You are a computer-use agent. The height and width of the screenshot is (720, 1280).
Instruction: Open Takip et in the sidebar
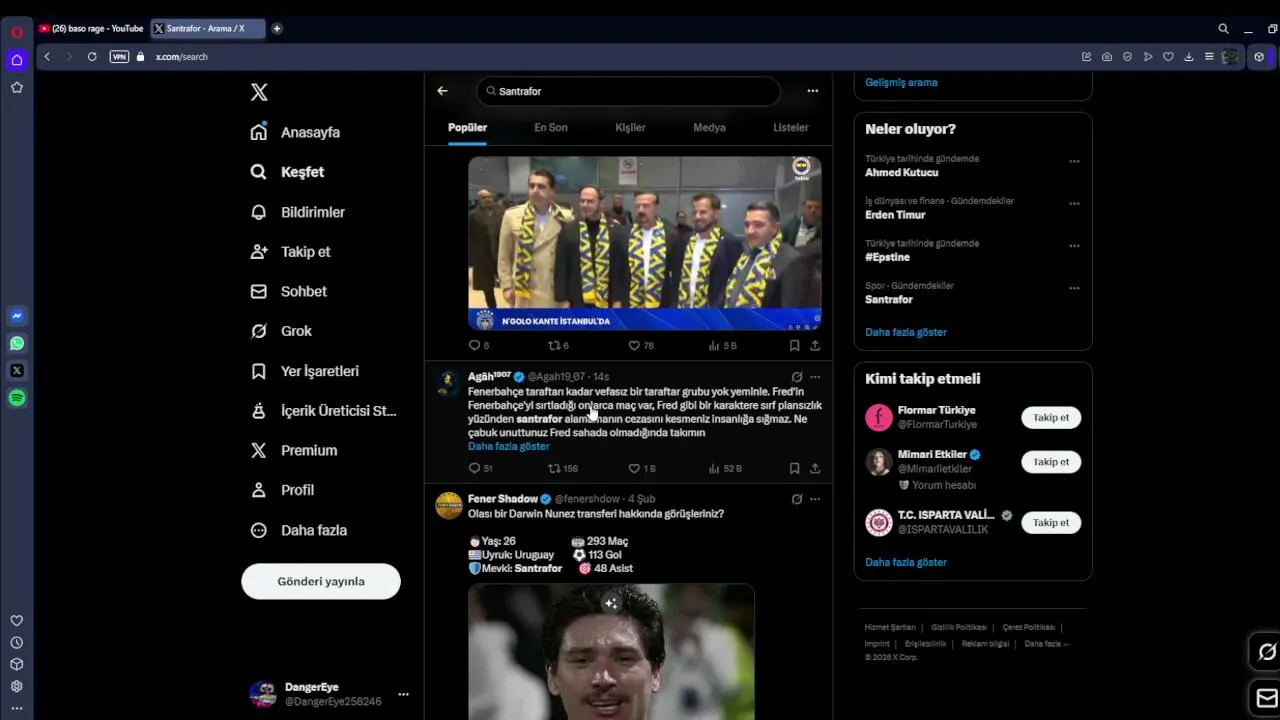[x=290, y=252]
